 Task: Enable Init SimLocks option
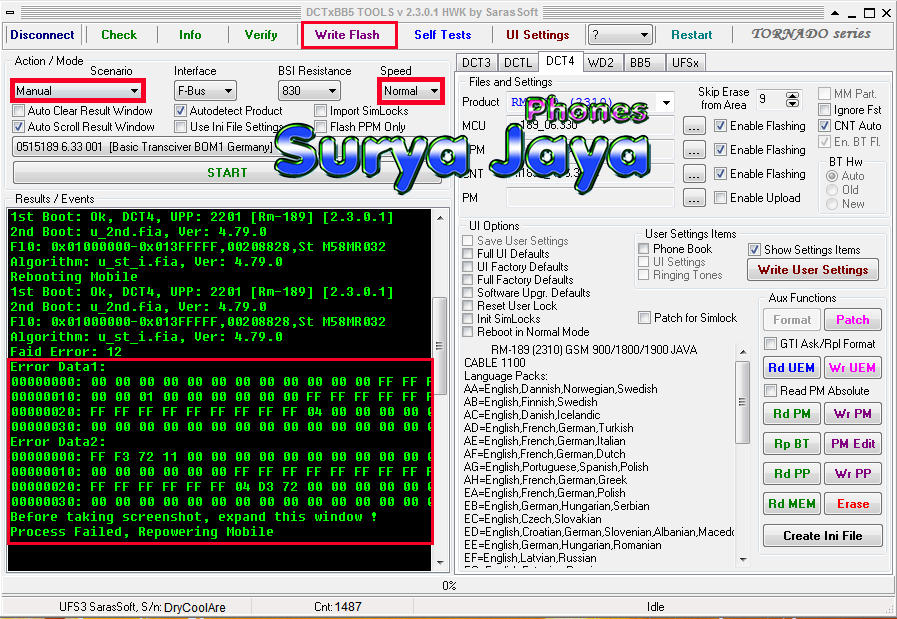pyautogui.click(x=468, y=319)
